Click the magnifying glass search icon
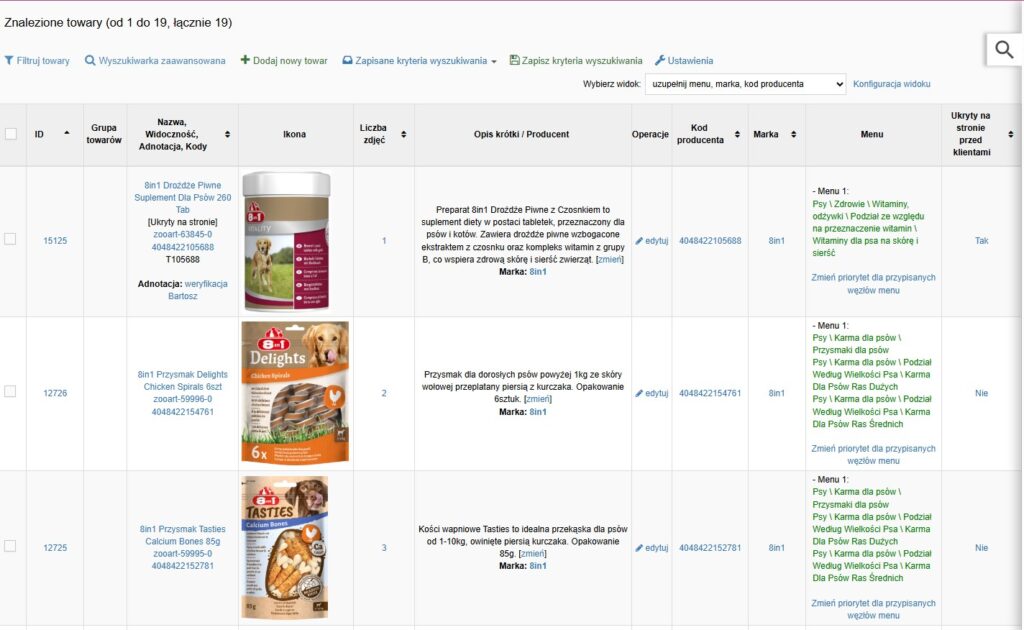The image size is (1024, 630). point(1003,51)
